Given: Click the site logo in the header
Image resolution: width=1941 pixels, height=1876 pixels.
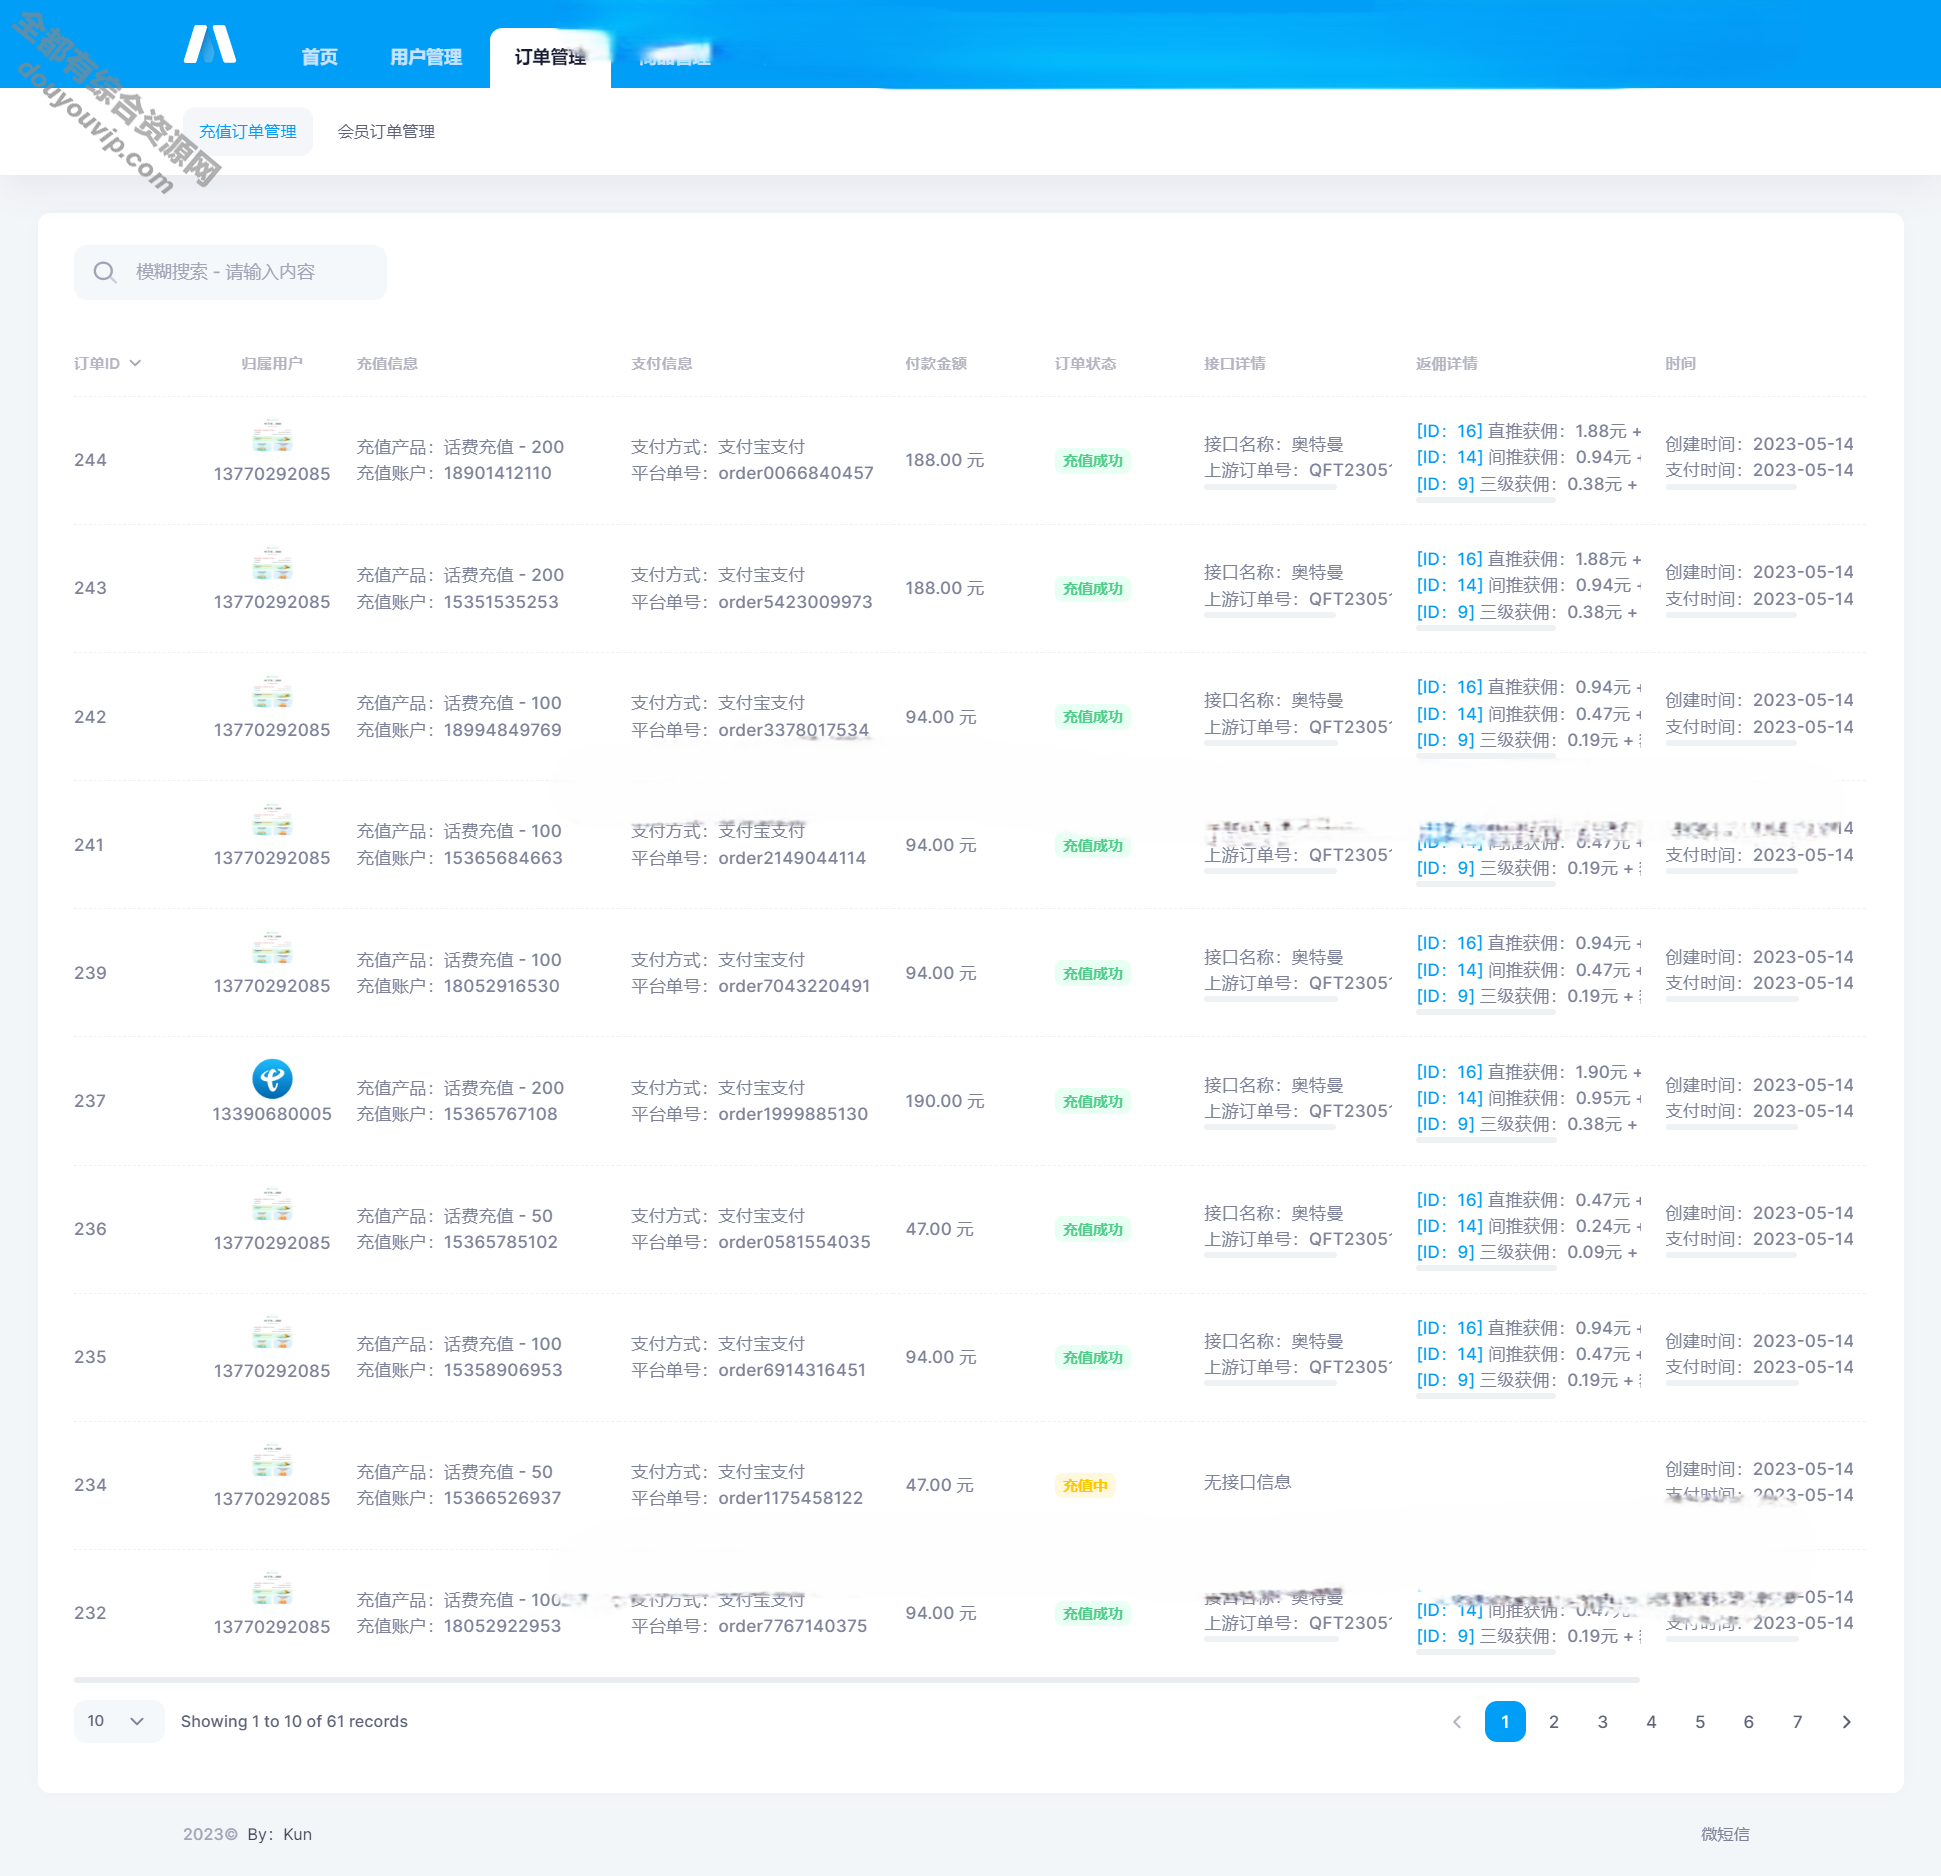Looking at the screenshot, I should pyautogui.click(x=210, y=44).
